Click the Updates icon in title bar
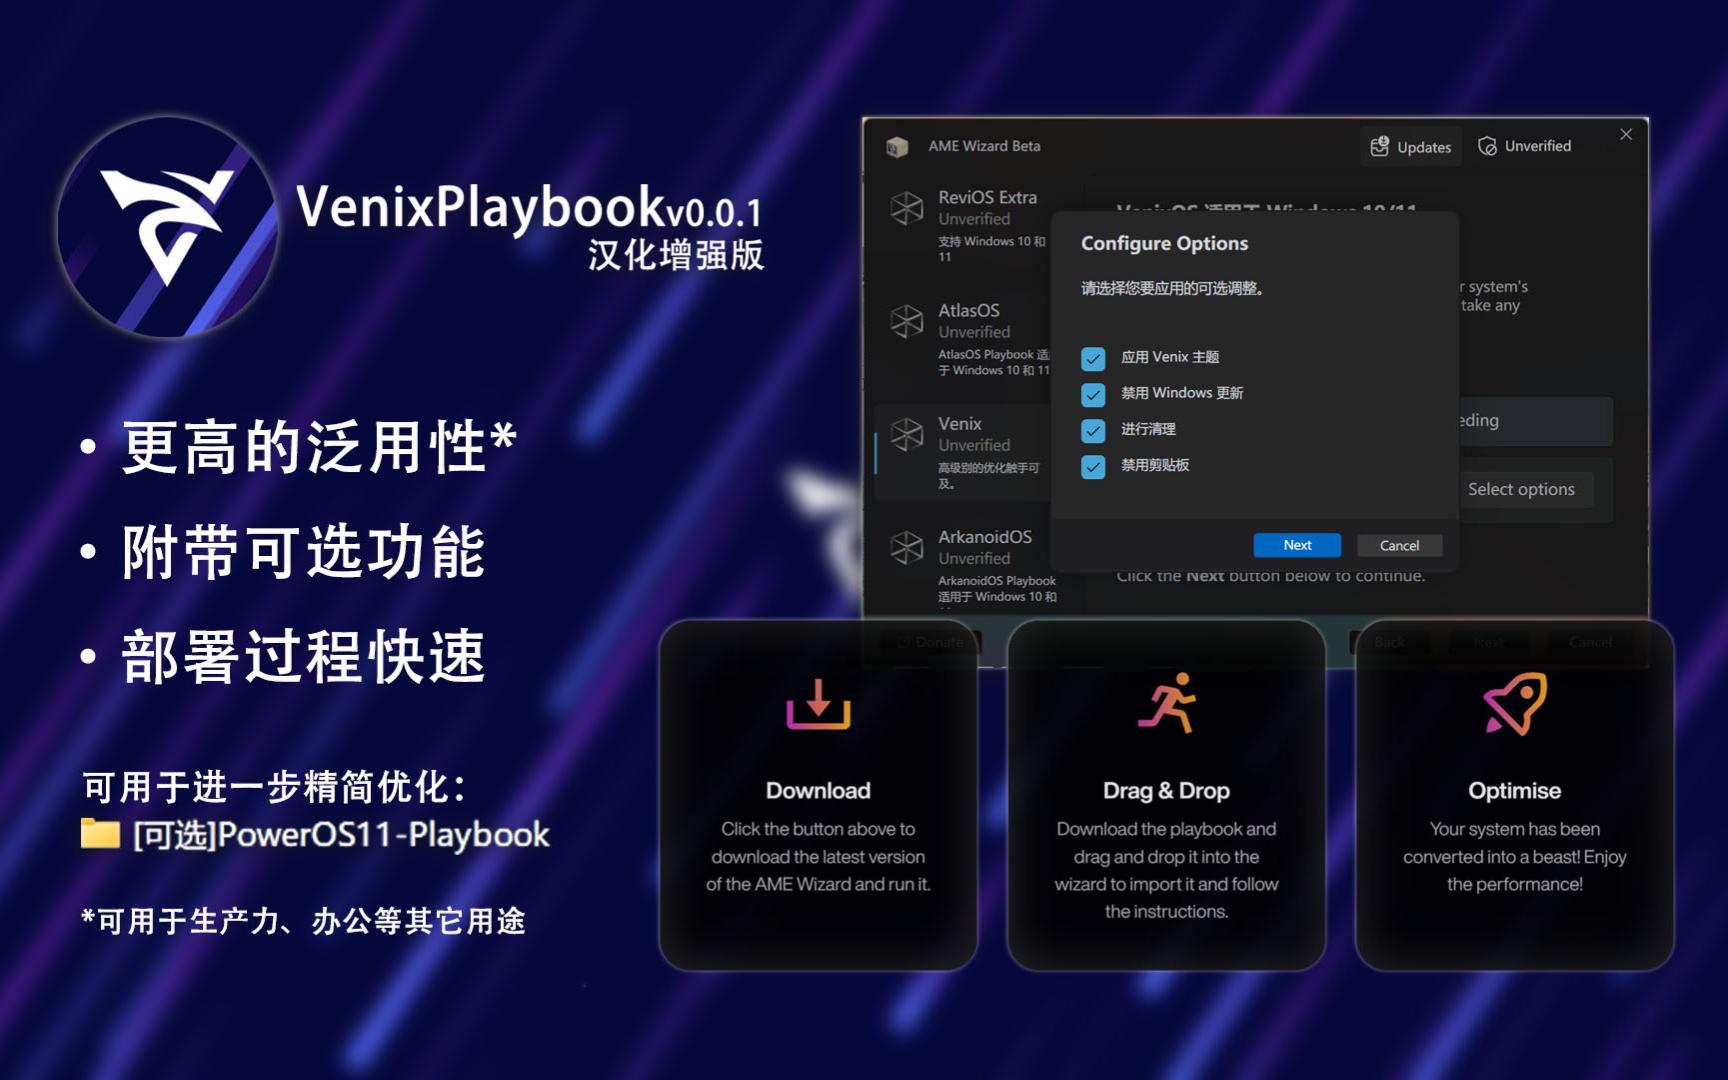Screen dimensions: 1728x1080 point(1379,146)
